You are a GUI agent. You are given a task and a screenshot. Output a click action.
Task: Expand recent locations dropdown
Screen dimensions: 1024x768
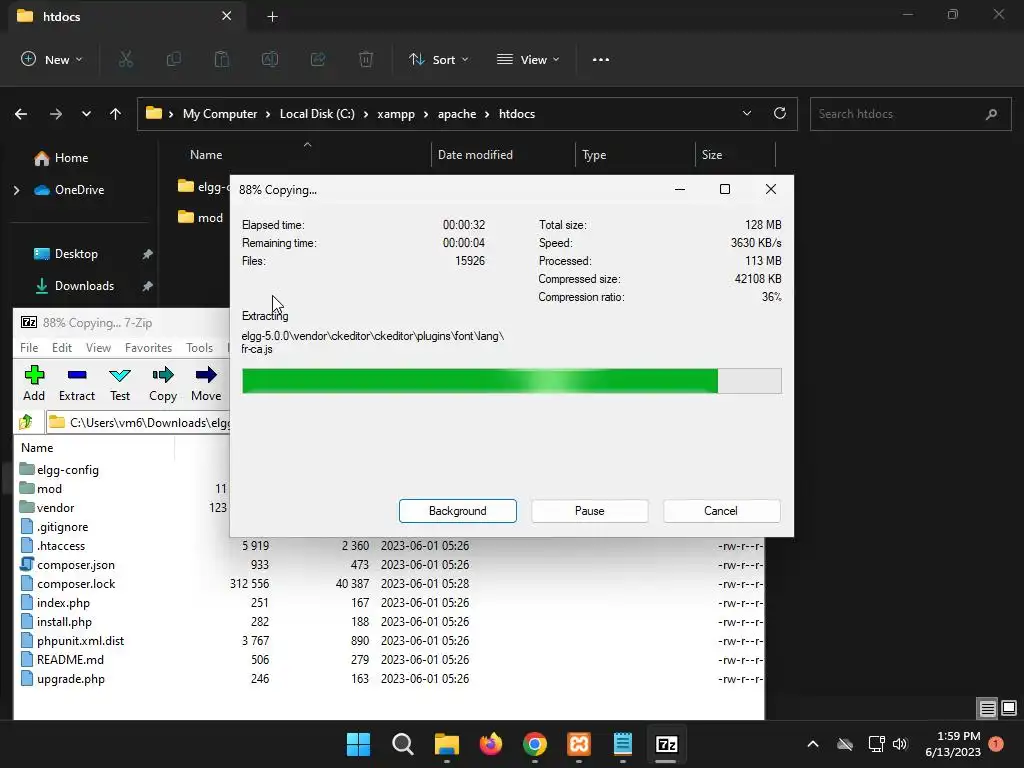(x=86, y=114)
